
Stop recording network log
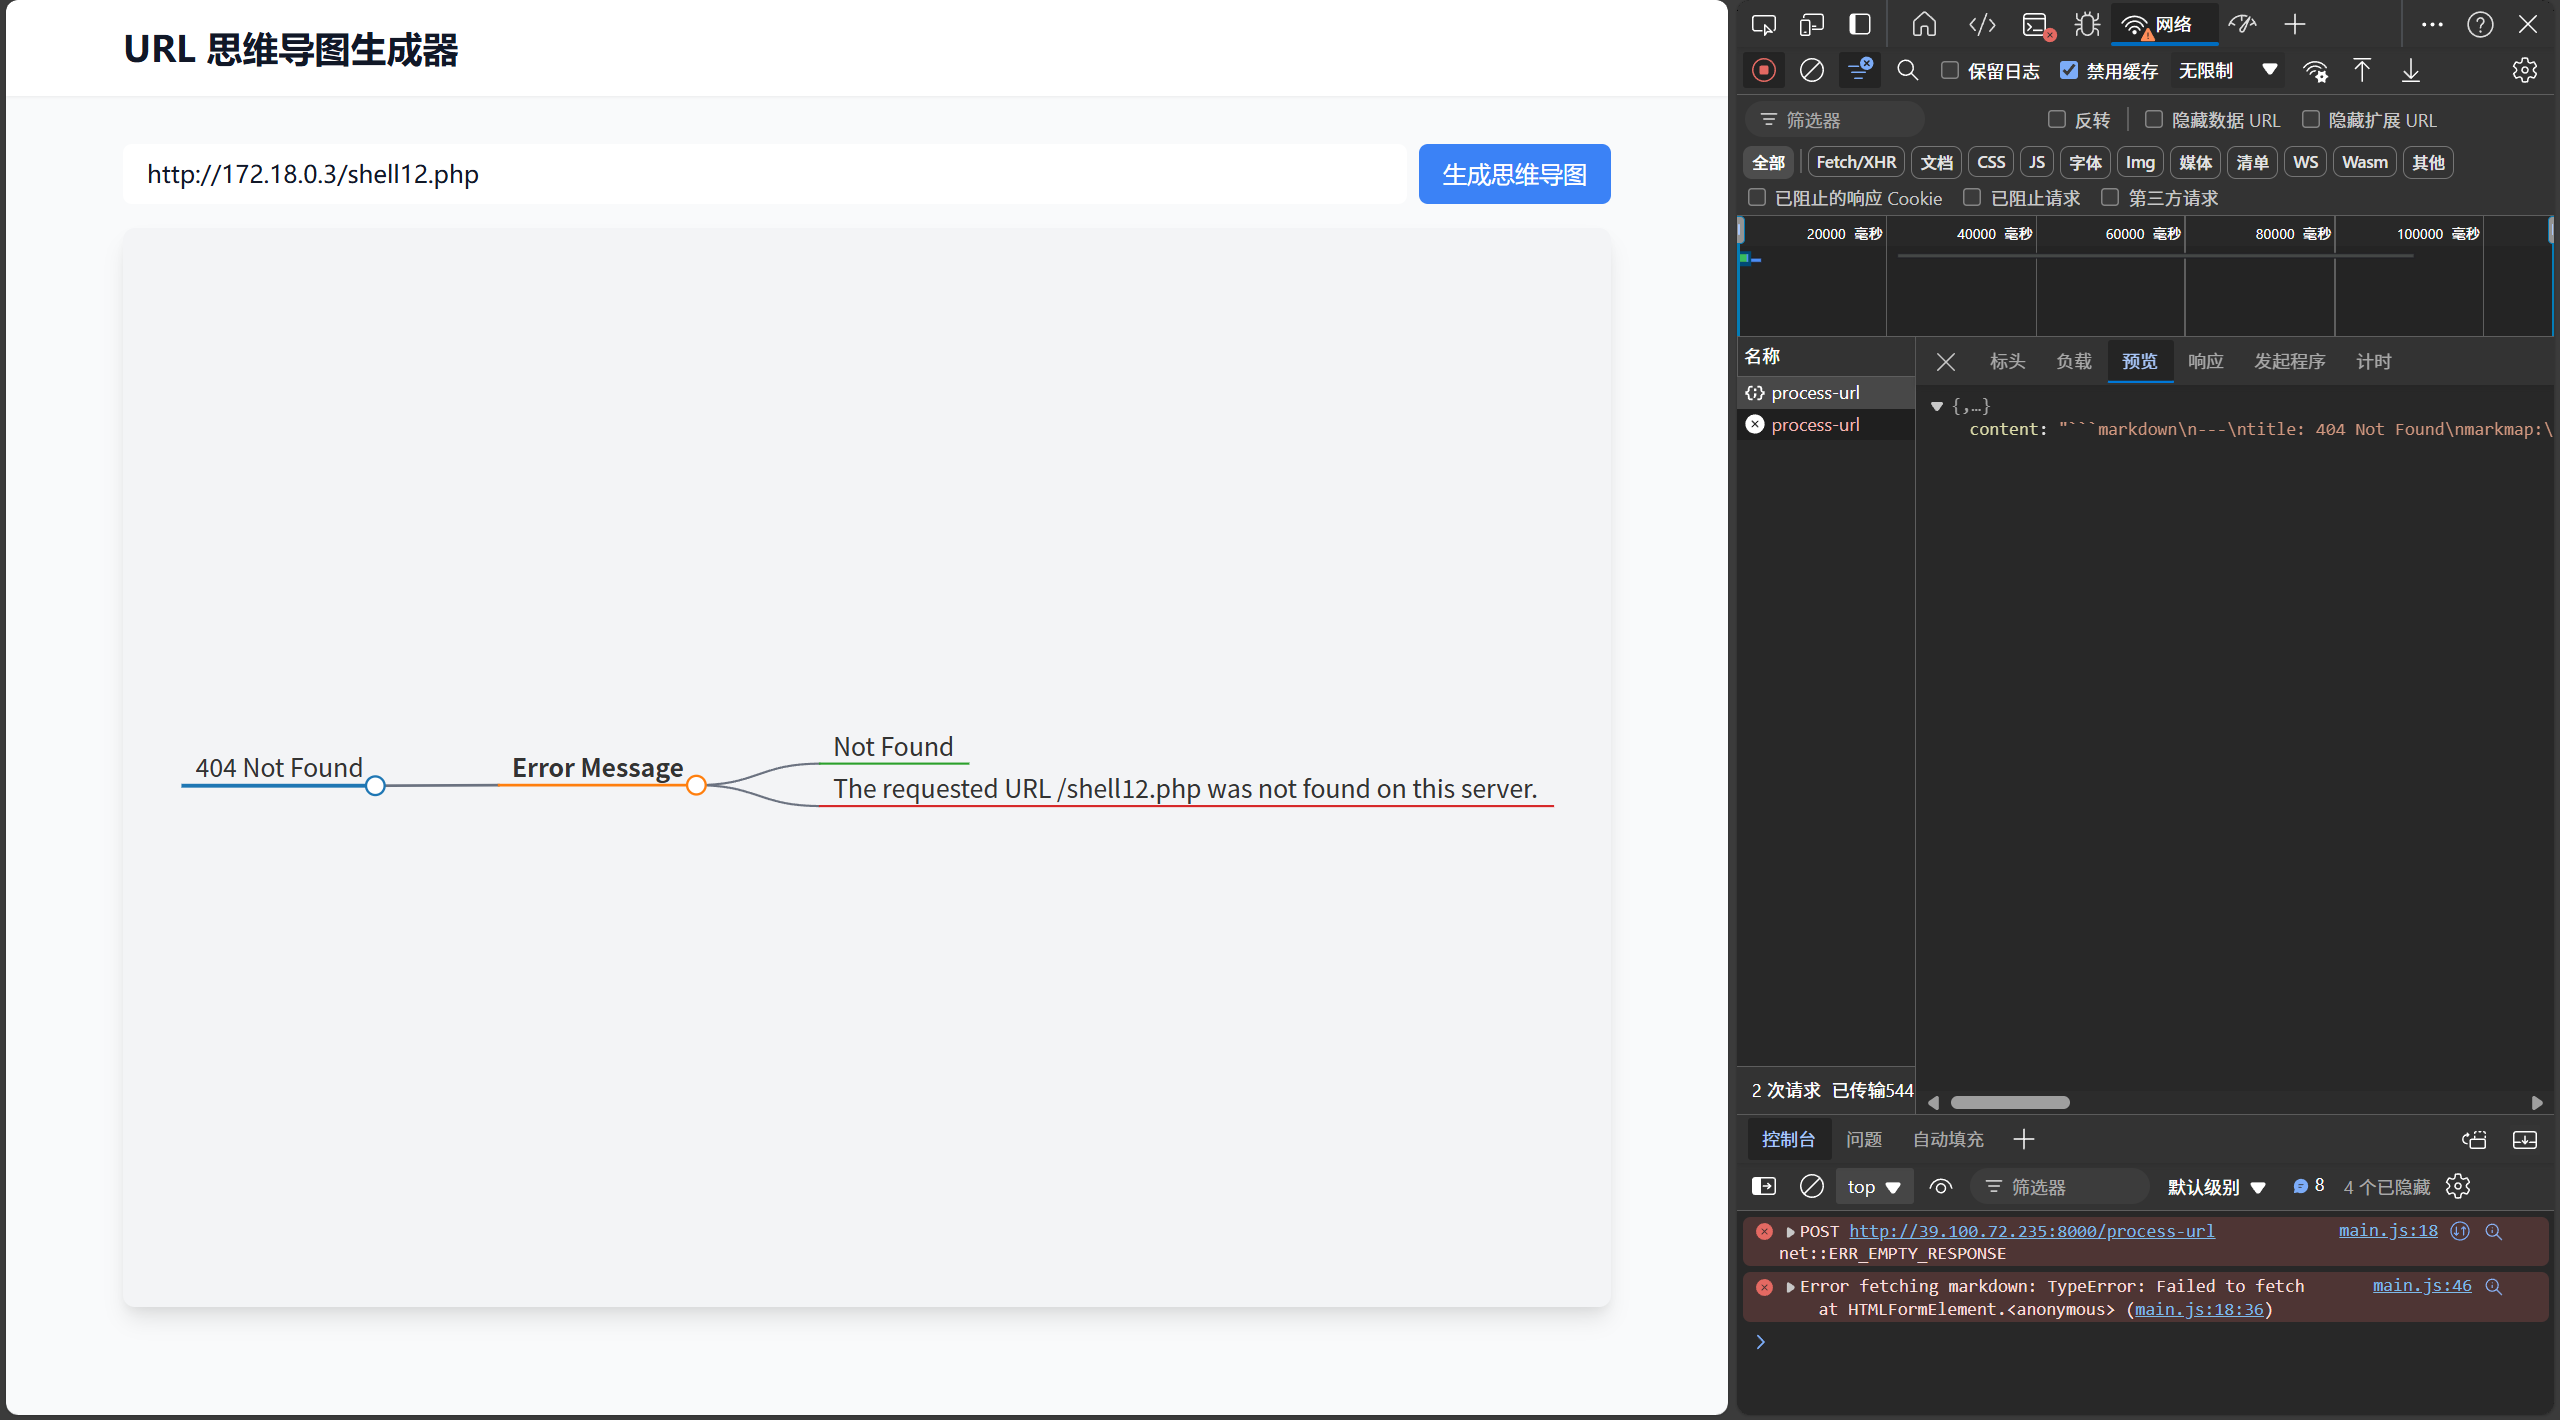(x=1764, y=70)
